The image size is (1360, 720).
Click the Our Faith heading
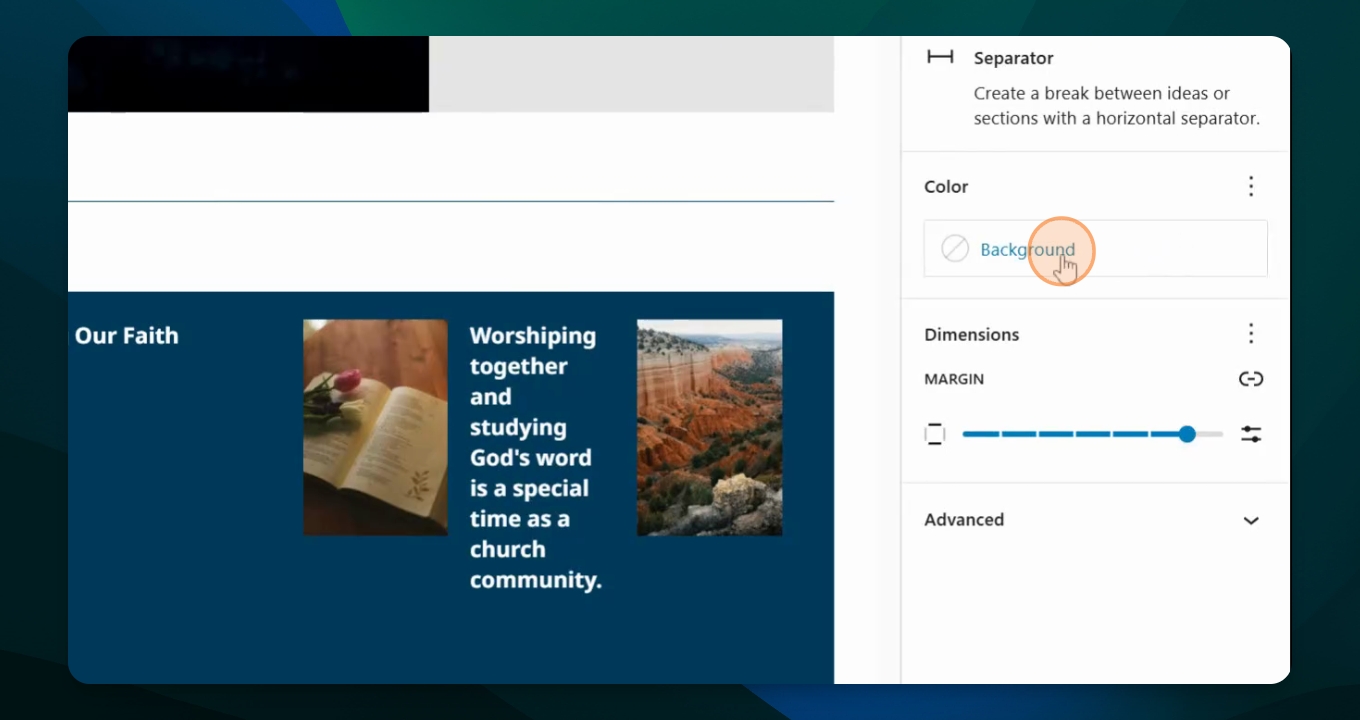coord(127,336)
